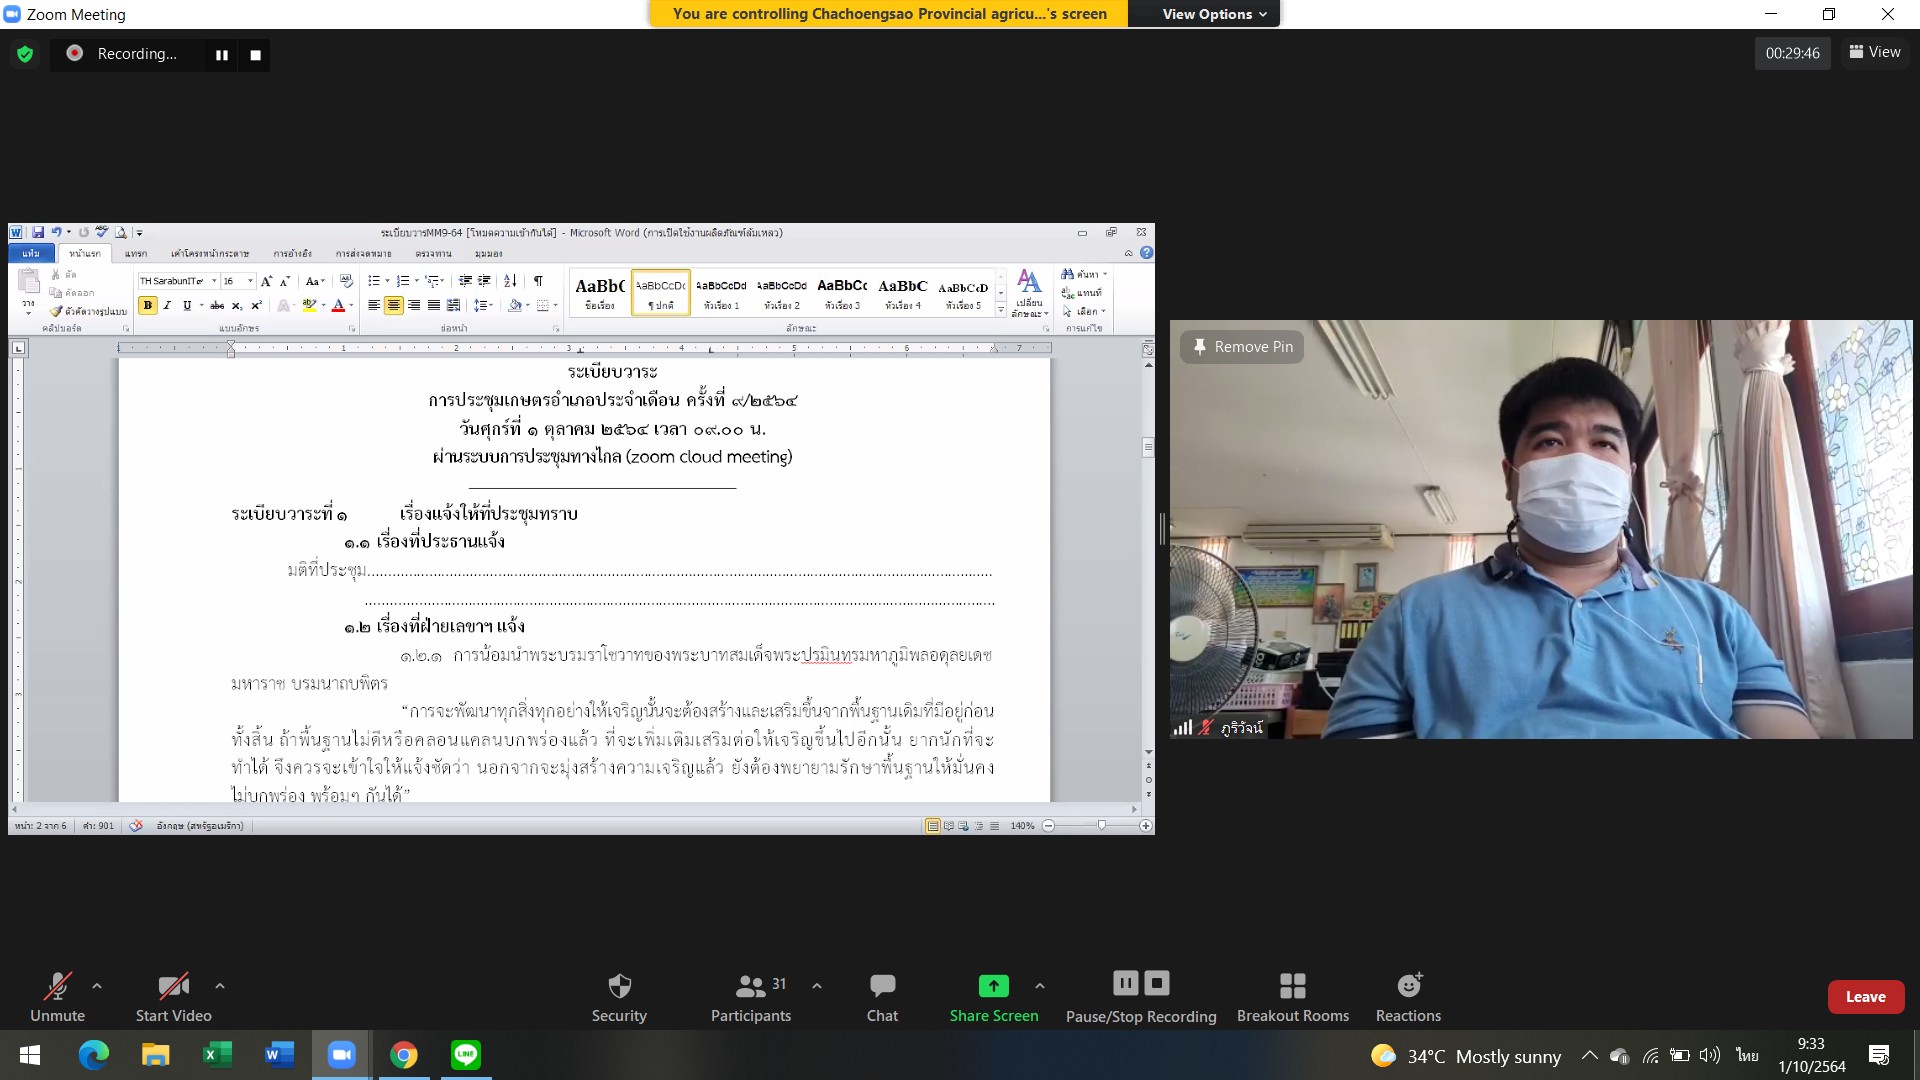Open LINE app from taskbar
This screenshot has width=1920, height=1080.
click(466, 1055)
